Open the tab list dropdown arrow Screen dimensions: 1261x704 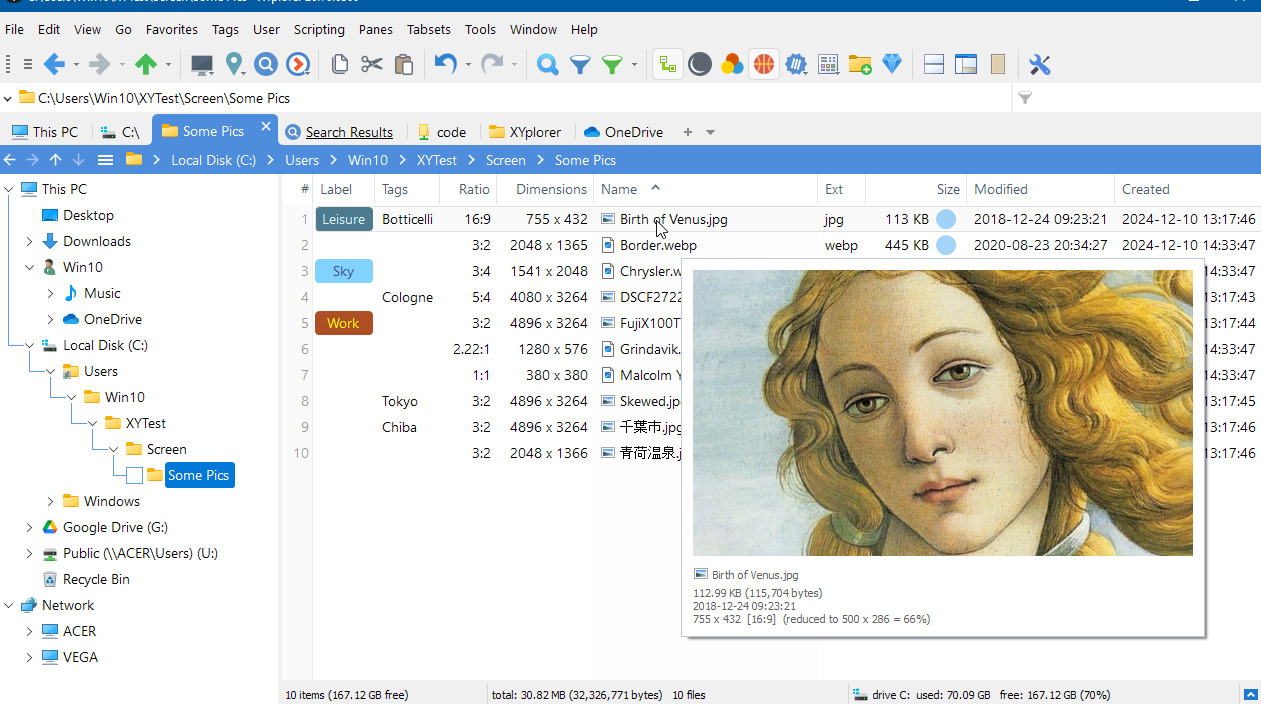coord(711,132)
